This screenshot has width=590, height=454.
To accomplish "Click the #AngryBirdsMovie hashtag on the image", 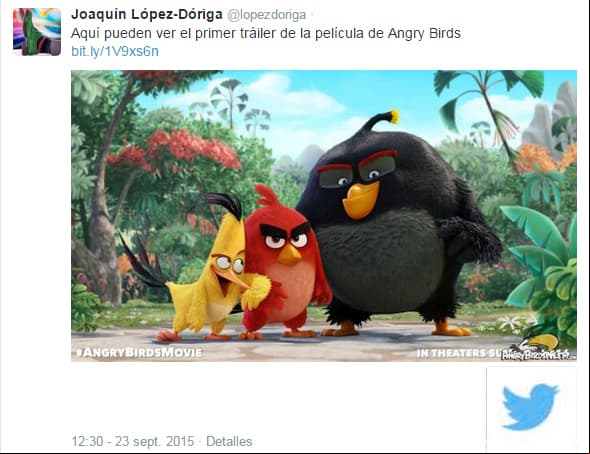I will pyautogui.click(x=139, y=352).
